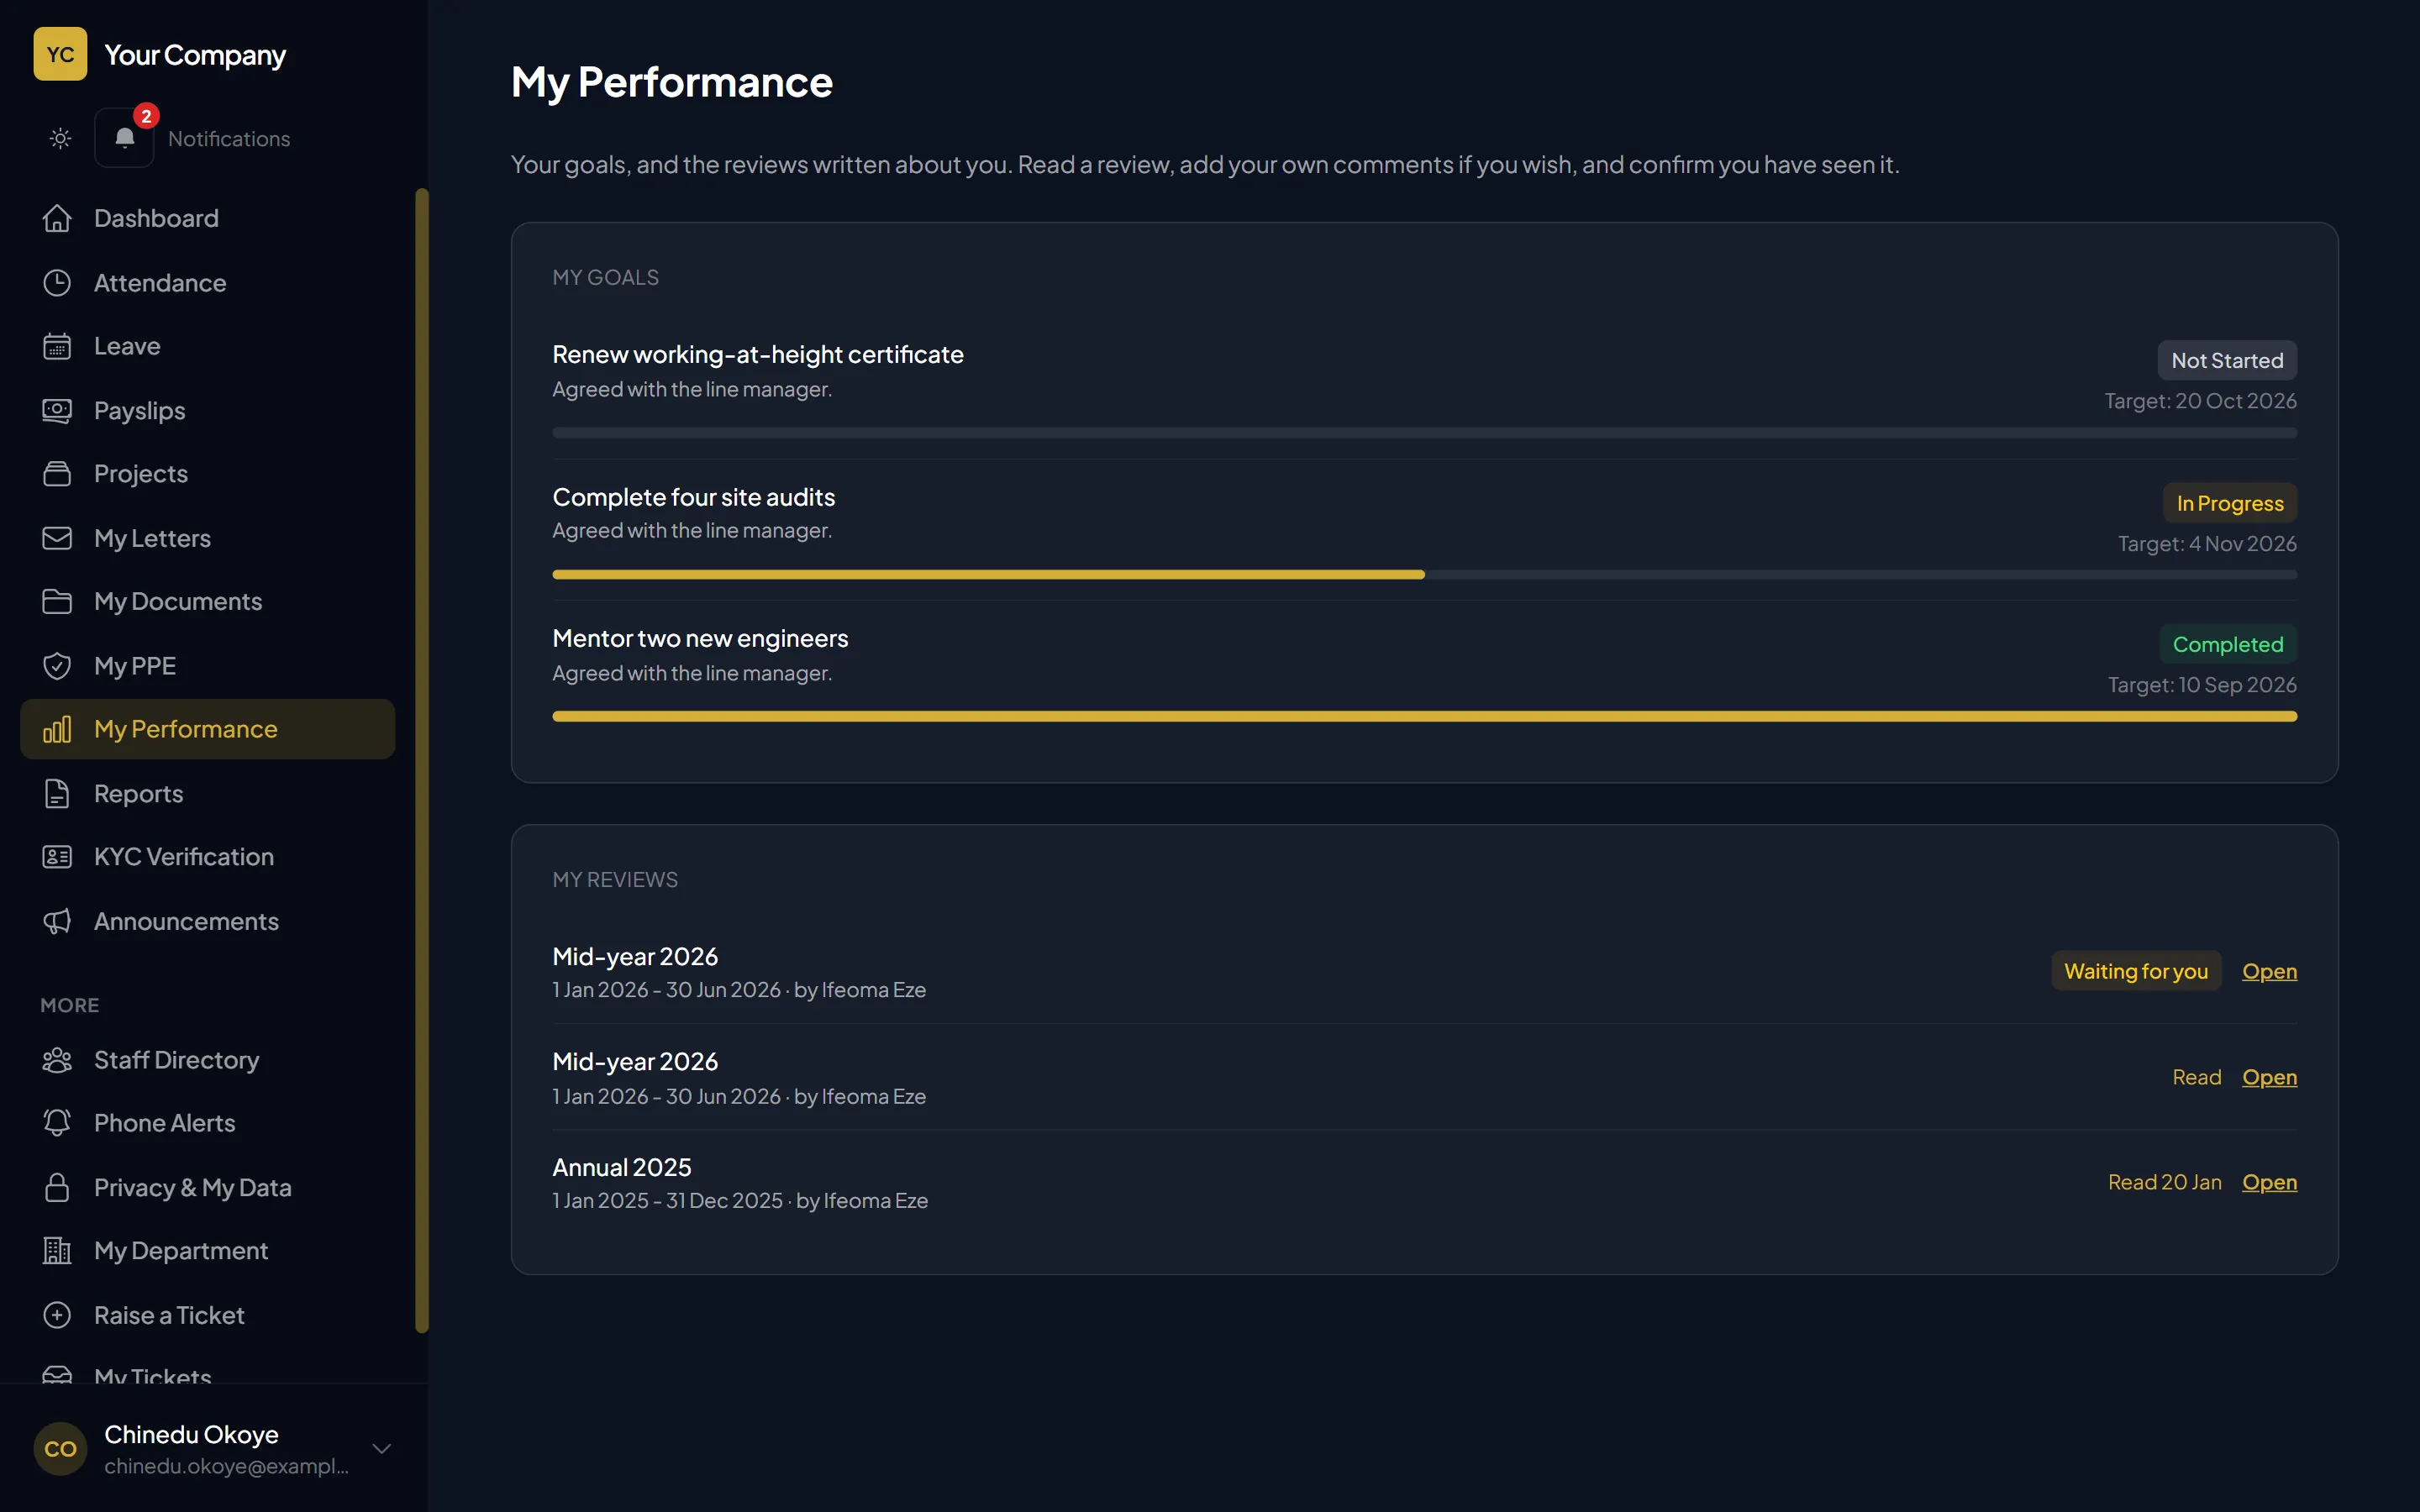Click the Target: 4 Nov 2026 date
This screenshot has width=2420, height=1512.
click(x=2207, y=543)
